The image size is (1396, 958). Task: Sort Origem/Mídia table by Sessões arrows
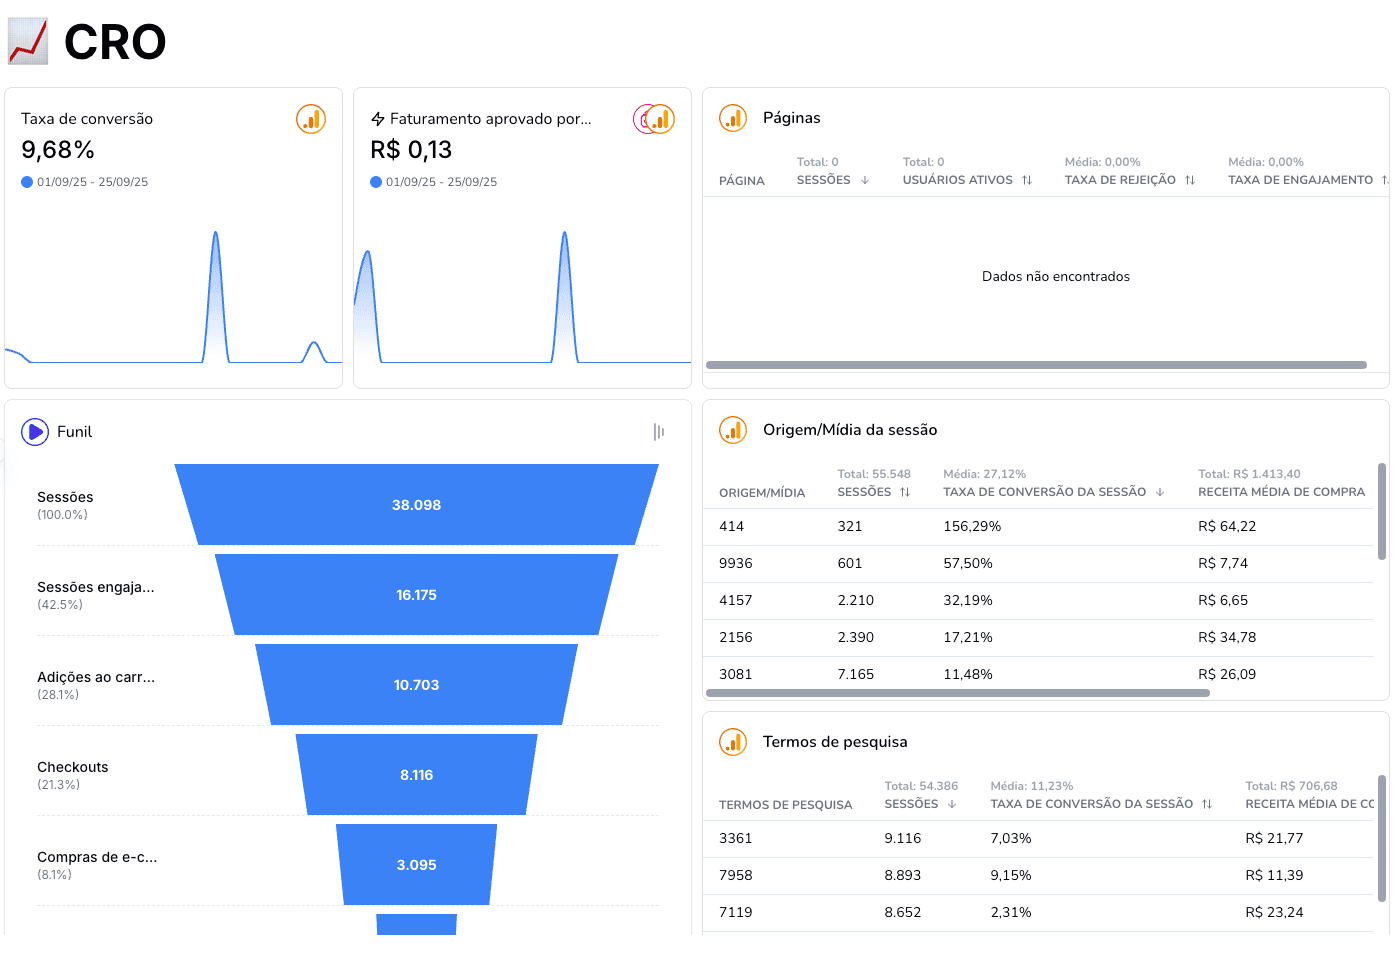point(905,492)
